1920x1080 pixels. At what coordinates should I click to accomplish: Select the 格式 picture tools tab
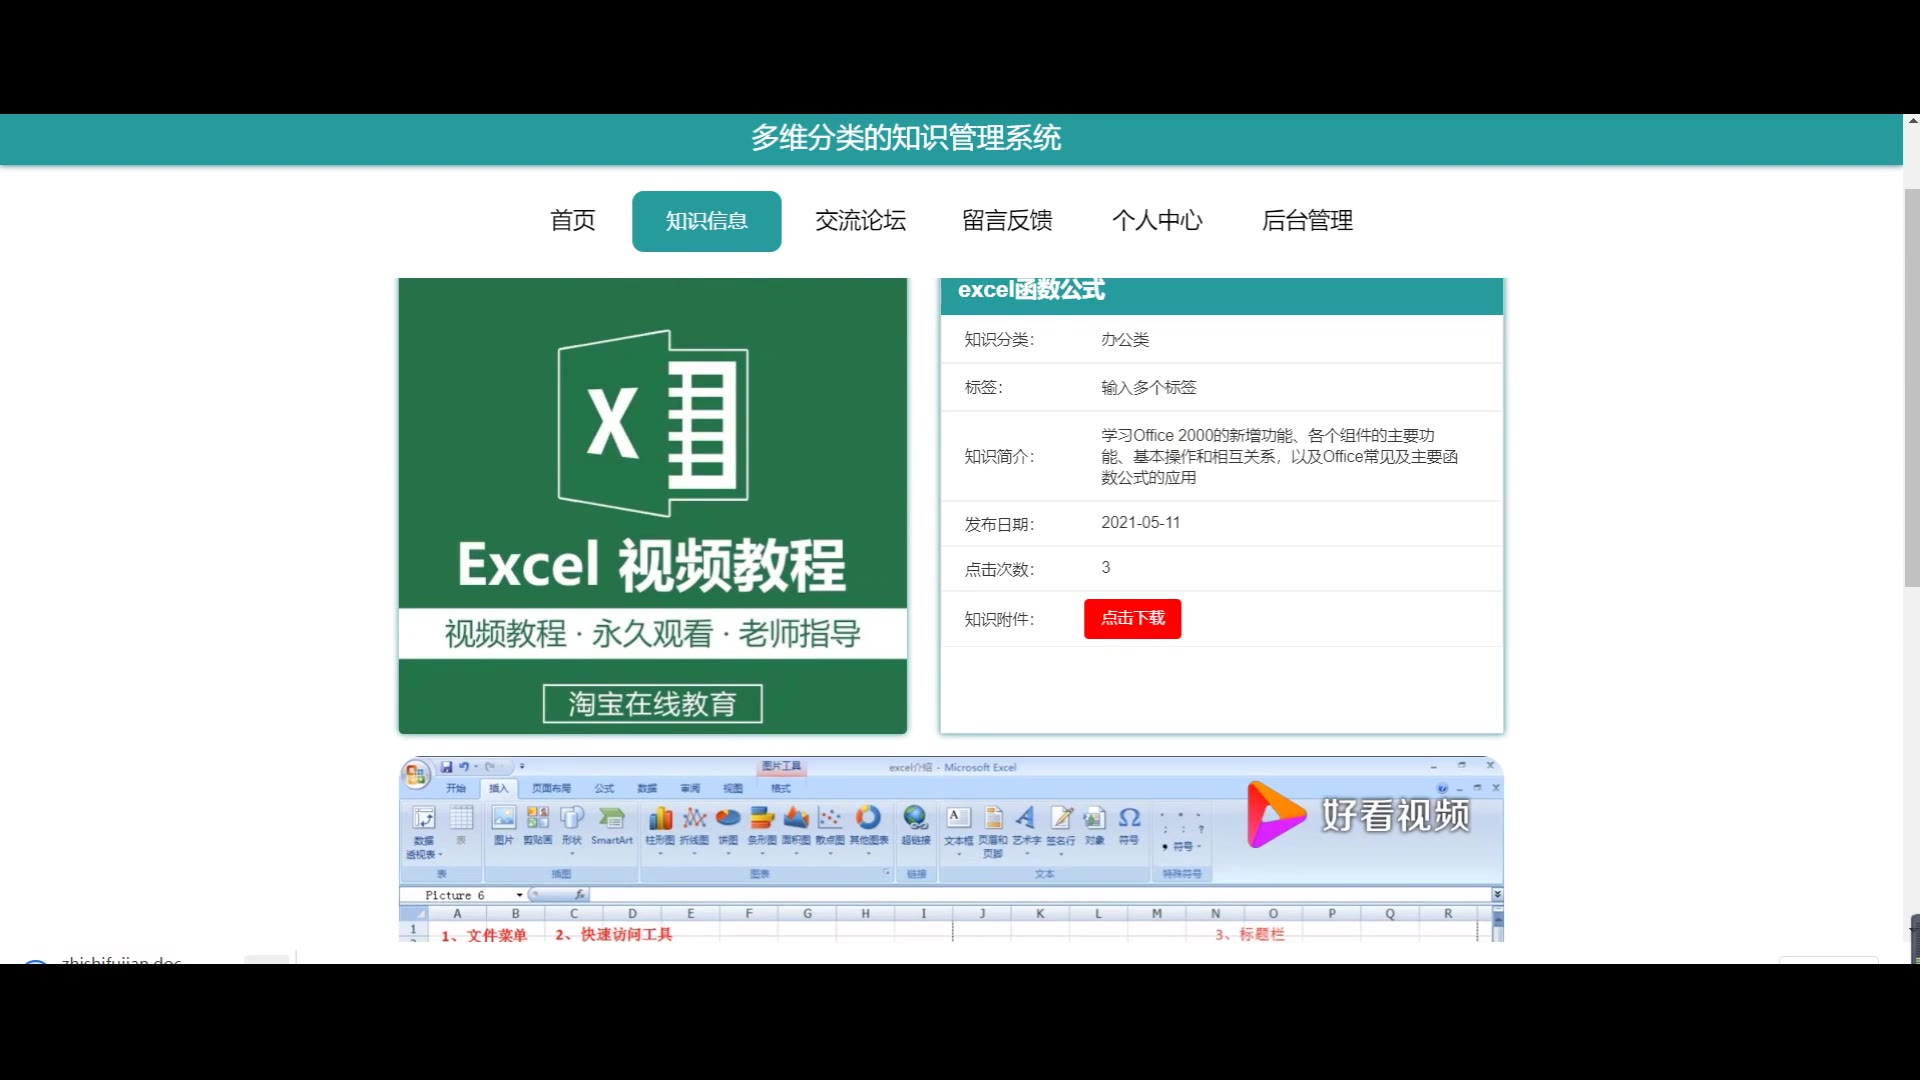[x=781, y=788]
